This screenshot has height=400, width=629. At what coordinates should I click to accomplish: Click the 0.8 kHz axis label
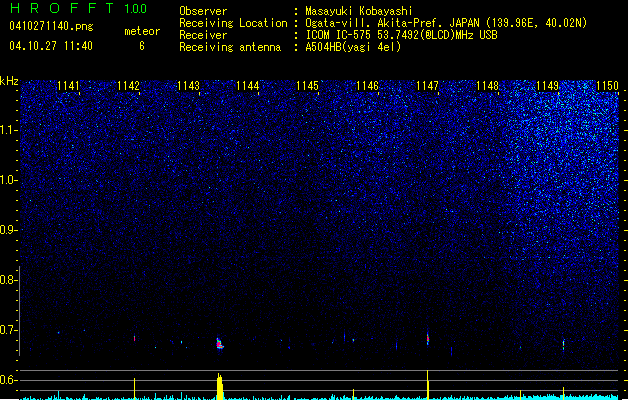click(x=8, y=280)
